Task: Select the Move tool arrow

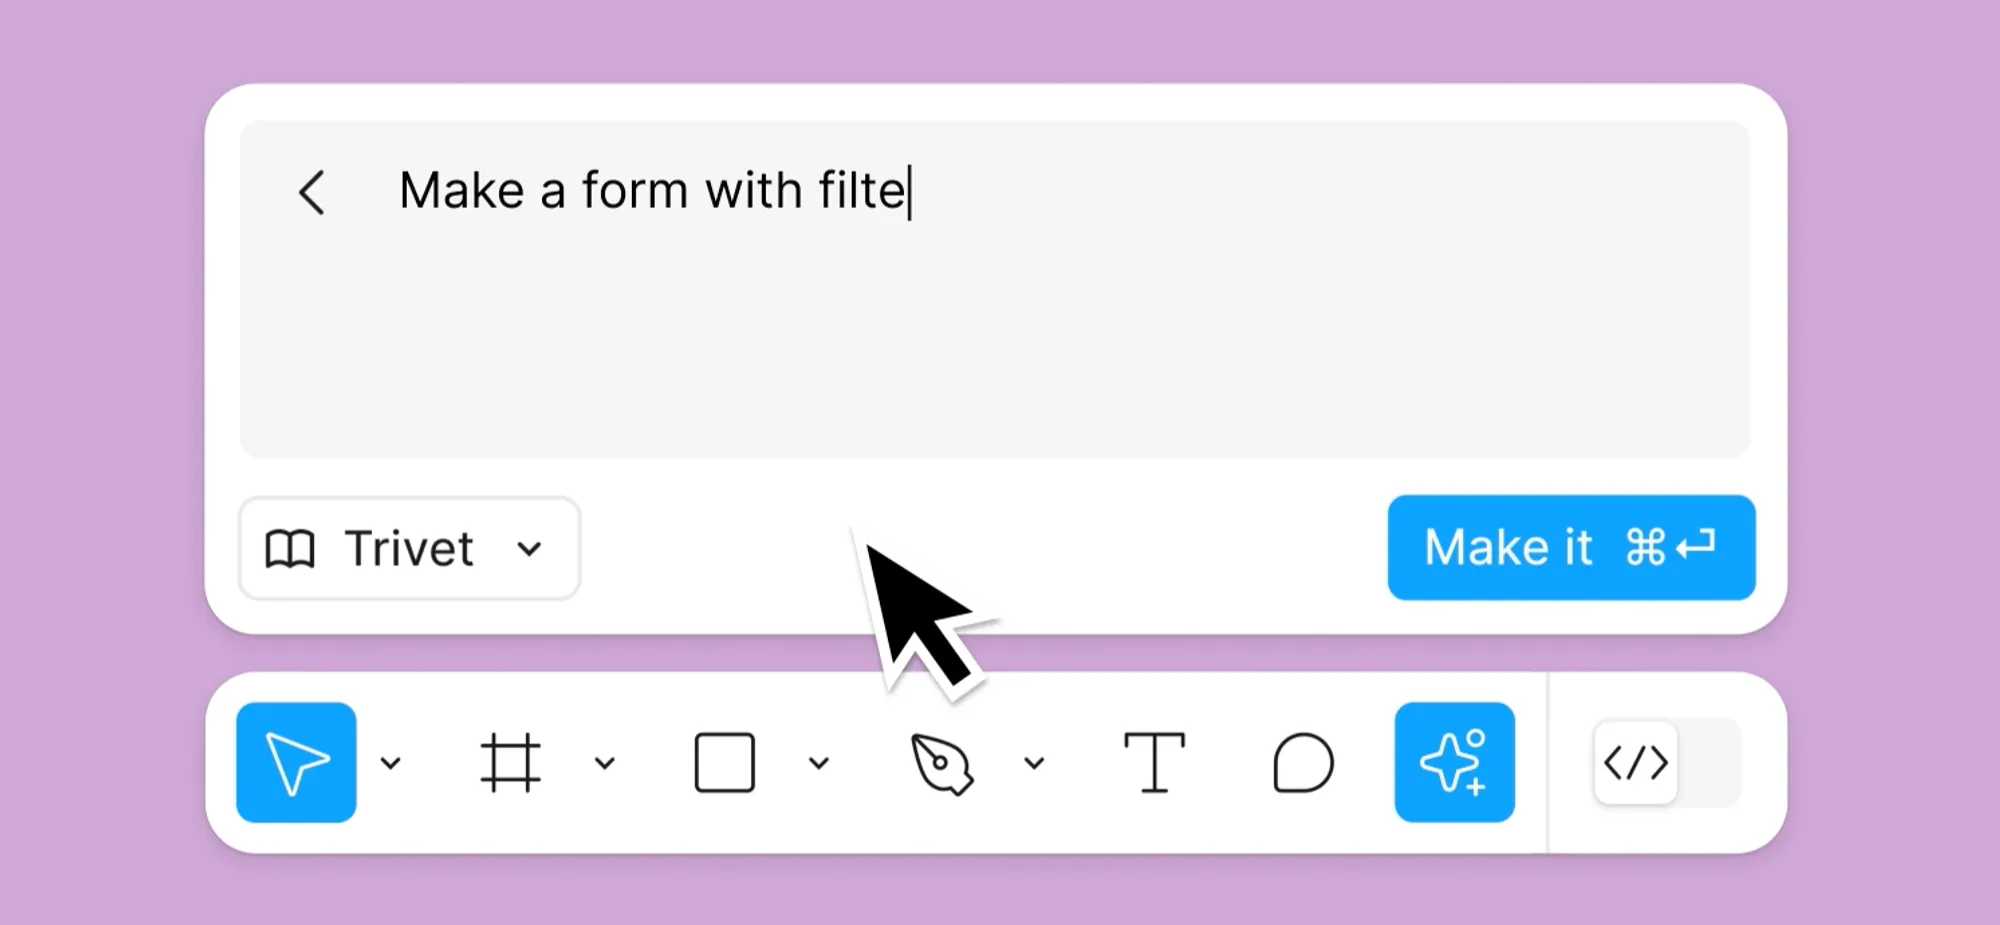Action: (296, 762)
